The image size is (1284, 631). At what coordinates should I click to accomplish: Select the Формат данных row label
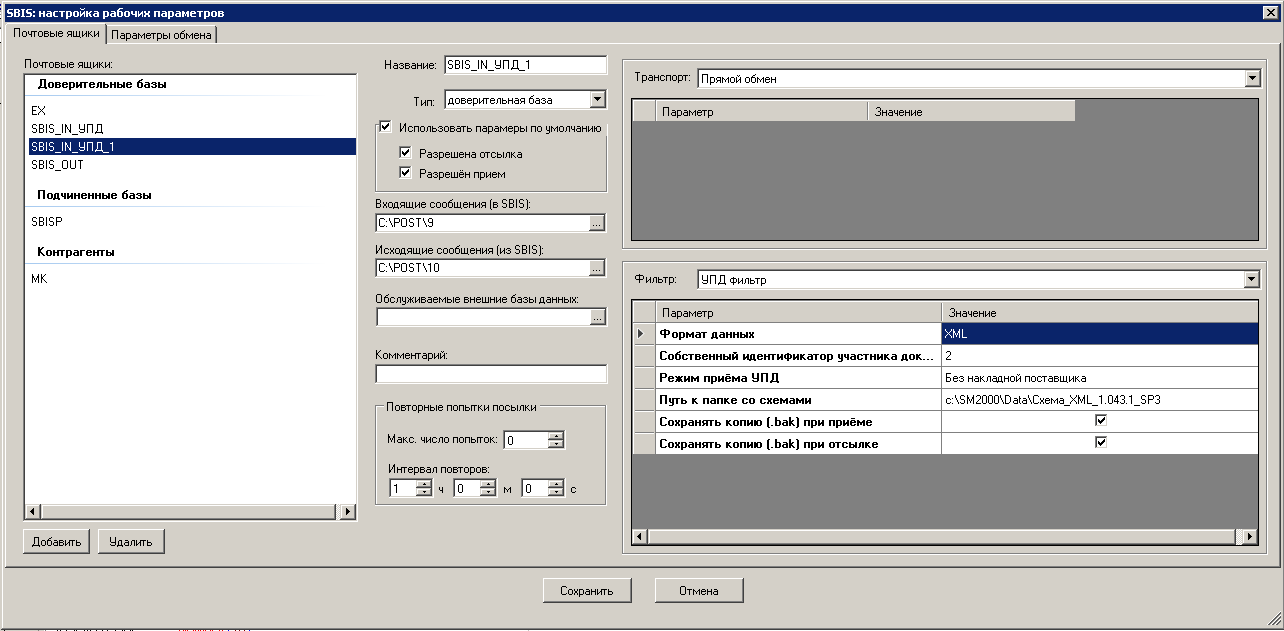(x=798, y=333)
